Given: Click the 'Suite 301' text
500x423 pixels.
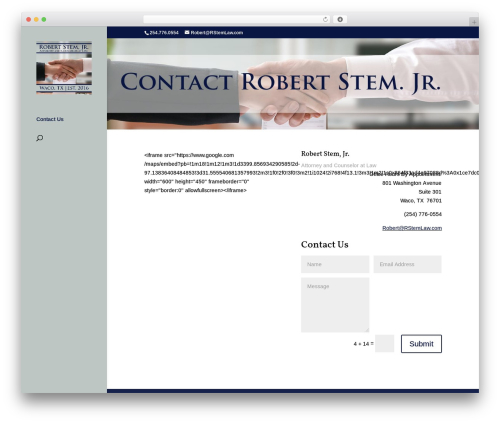Looking at the screenshot, I should coord(430,192).
